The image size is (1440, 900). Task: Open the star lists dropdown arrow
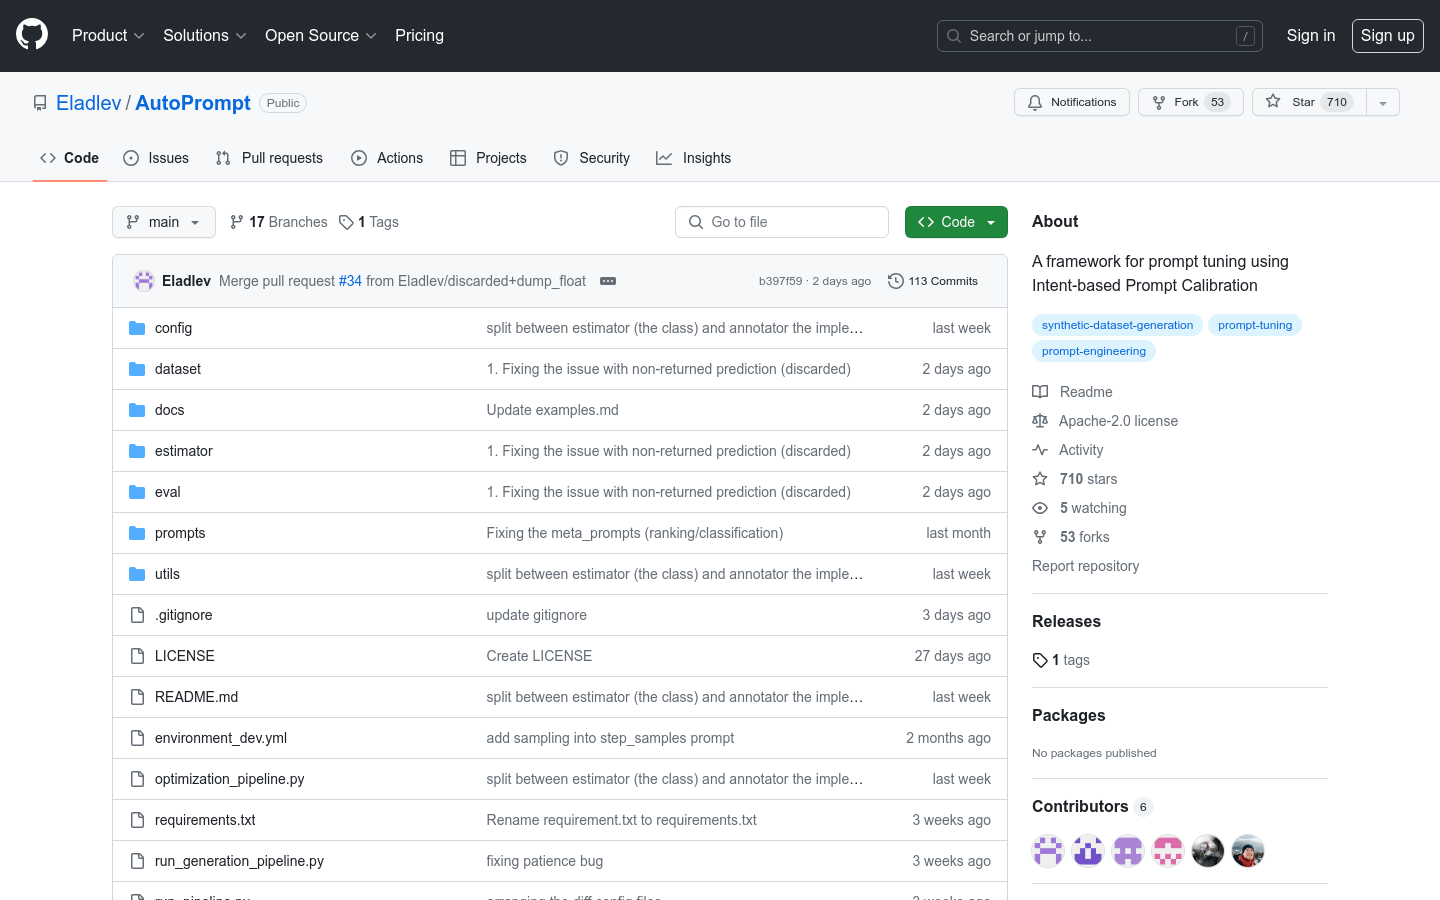click(1382, 102)
